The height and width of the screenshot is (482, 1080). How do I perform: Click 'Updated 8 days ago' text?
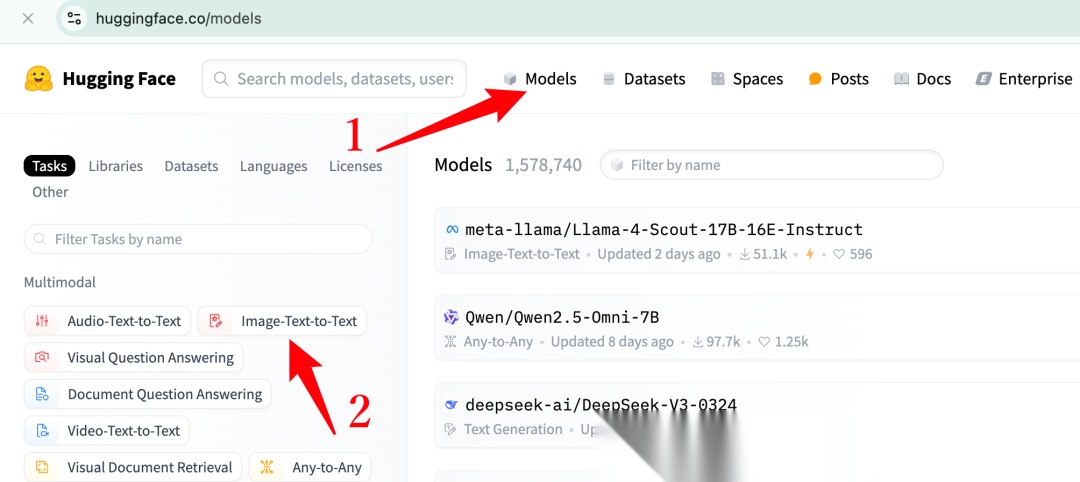612,342
